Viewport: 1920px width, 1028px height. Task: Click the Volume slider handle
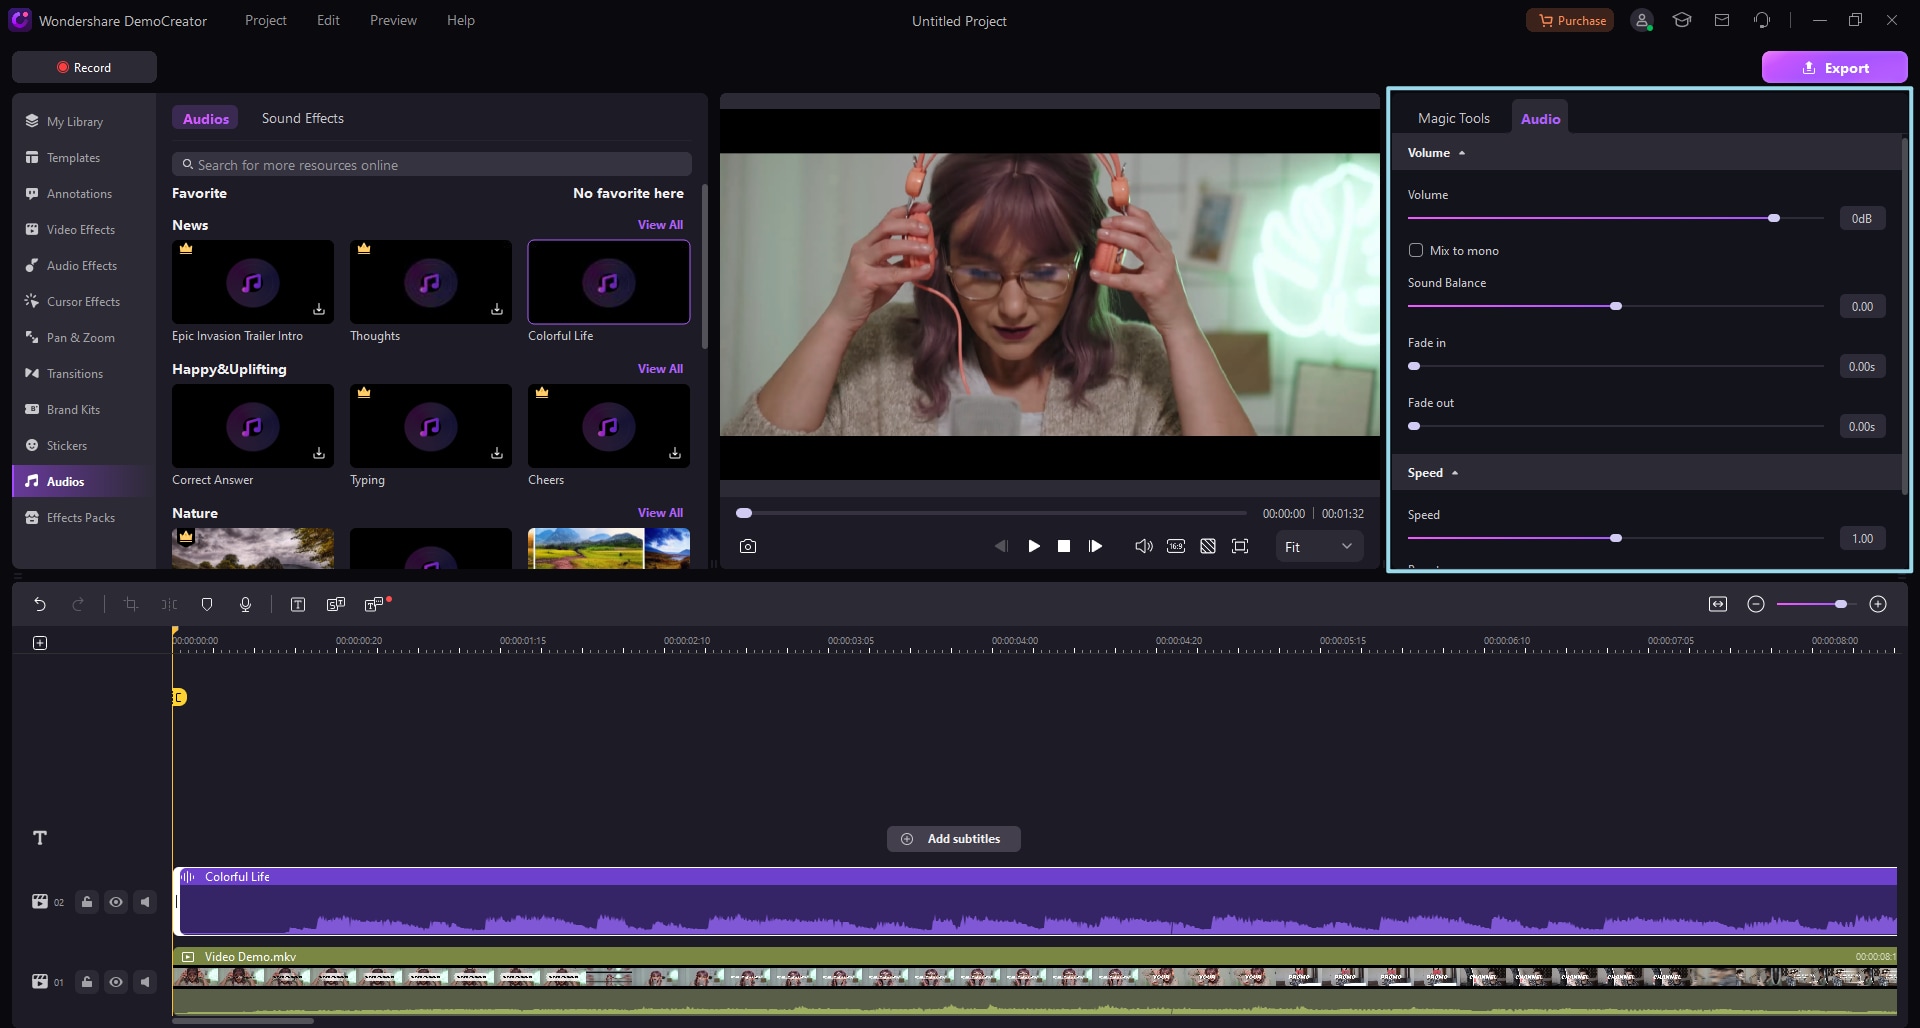(x=1774, y=218)
